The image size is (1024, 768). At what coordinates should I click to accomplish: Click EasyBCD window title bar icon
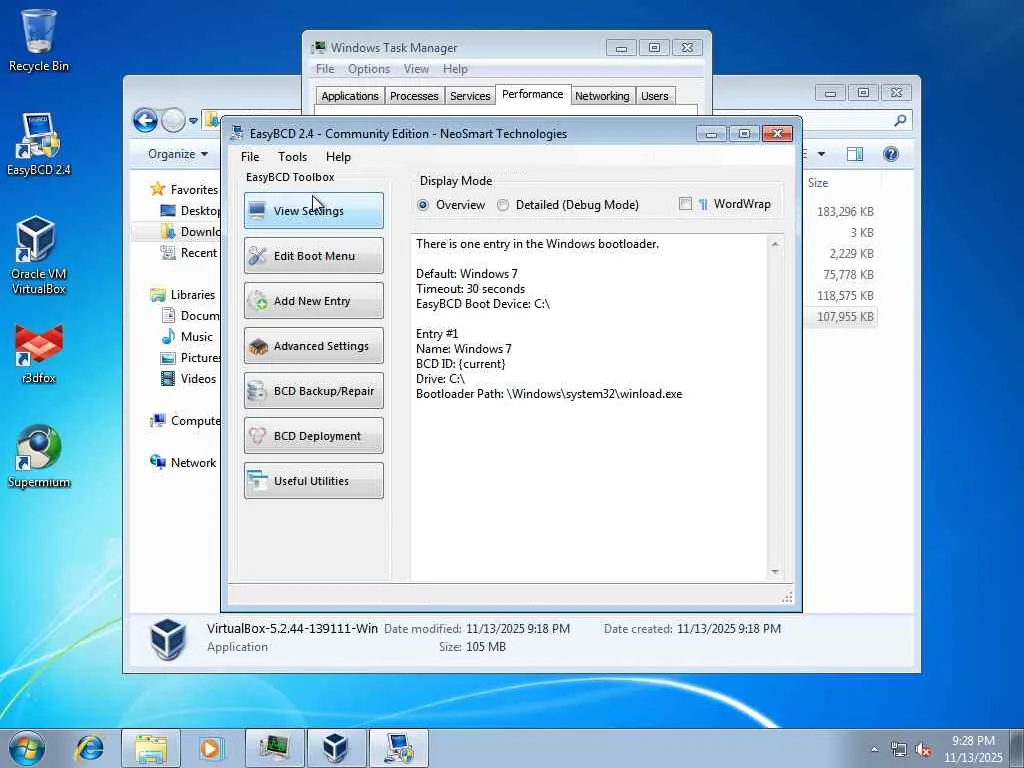click(x=237, y=133)
